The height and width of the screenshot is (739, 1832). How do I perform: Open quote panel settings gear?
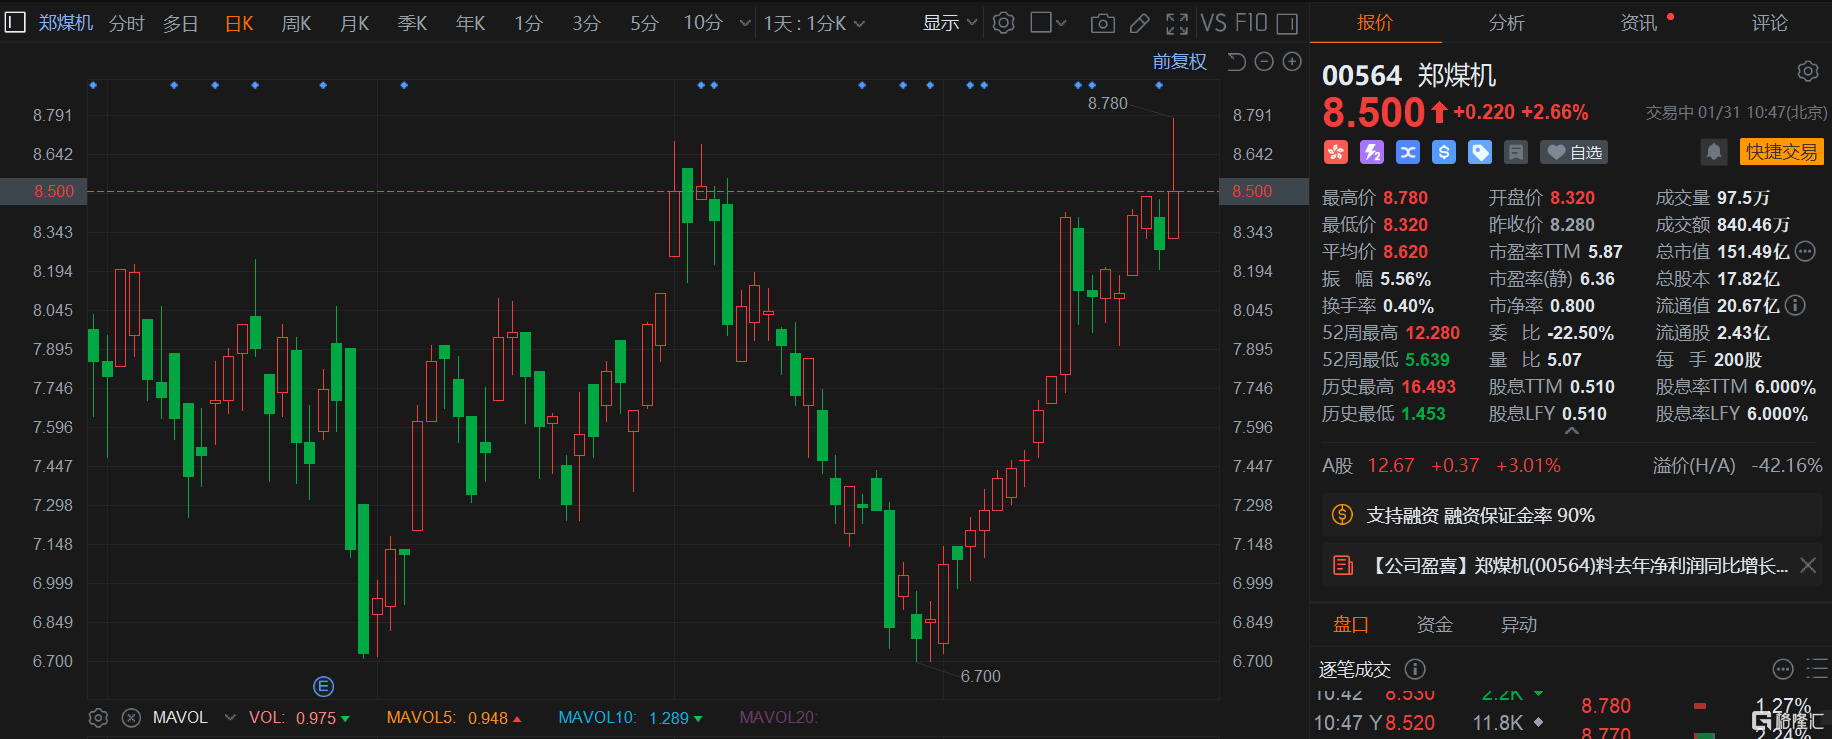tap(1808, 71)
